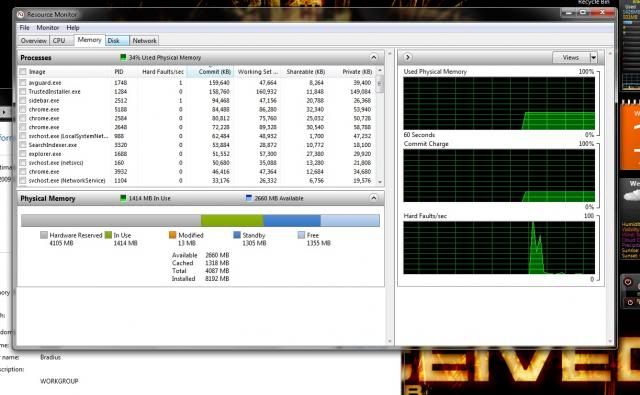Collapse the Processes section
Viewport: 640px width, 395px height.
pyautogui.click(x=373, y=58)
